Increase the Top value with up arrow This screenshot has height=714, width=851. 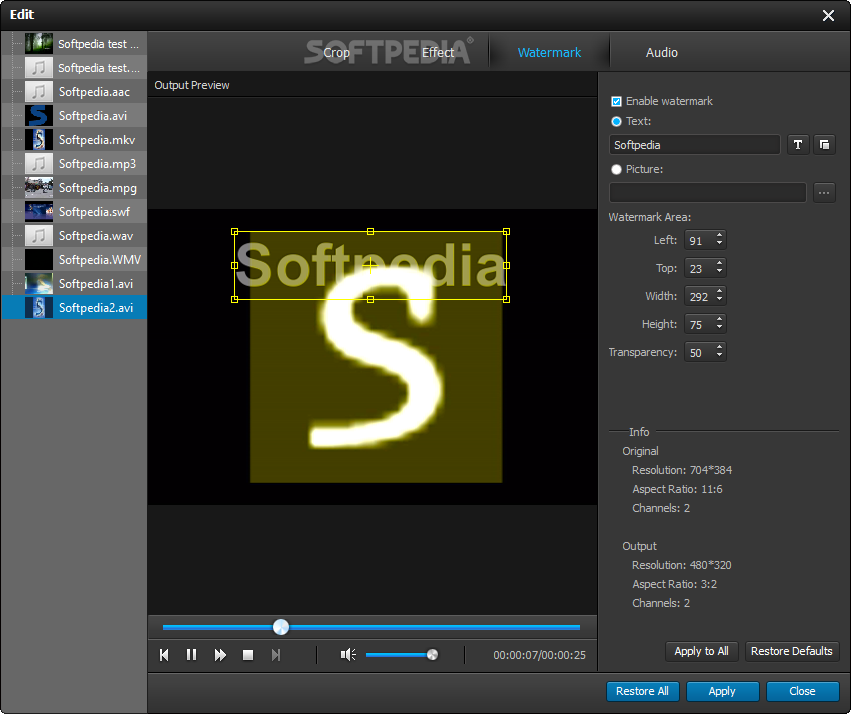[x=719, y=264]
